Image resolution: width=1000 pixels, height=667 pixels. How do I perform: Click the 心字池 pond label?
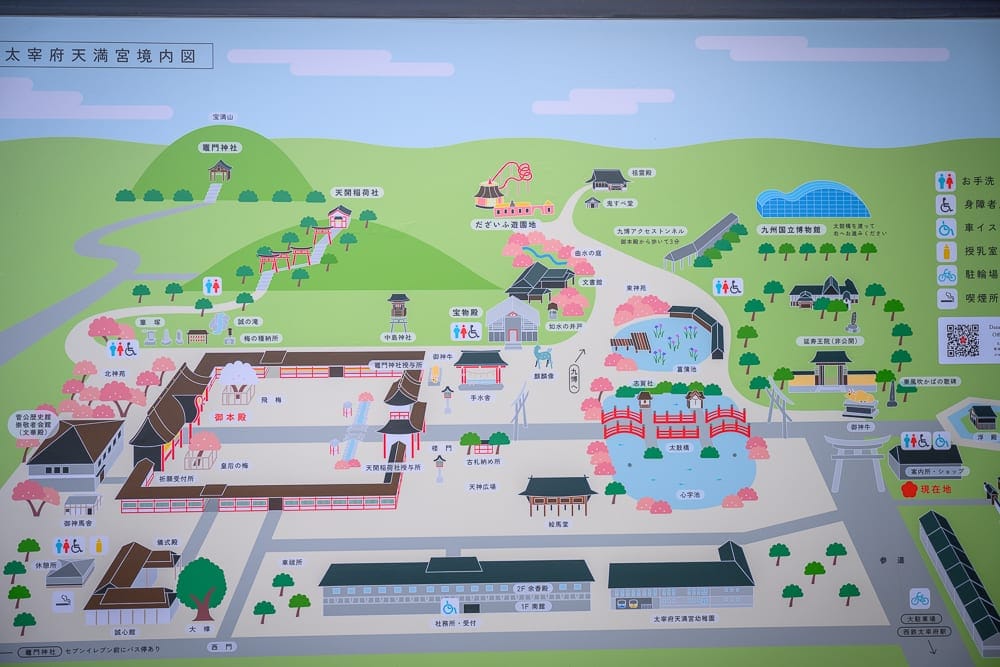click(x=689, y=494)
